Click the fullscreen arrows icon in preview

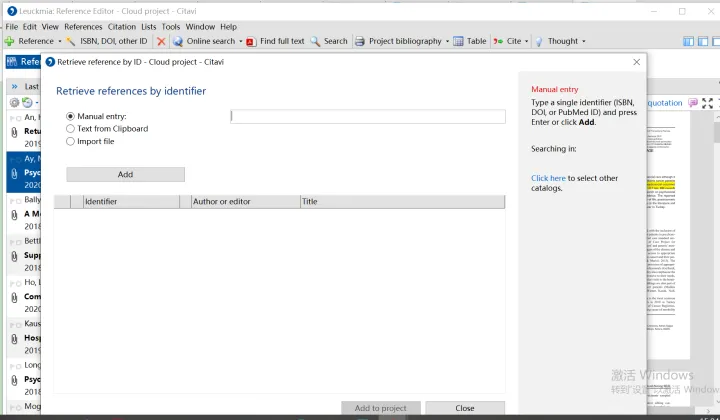point(708,103)
